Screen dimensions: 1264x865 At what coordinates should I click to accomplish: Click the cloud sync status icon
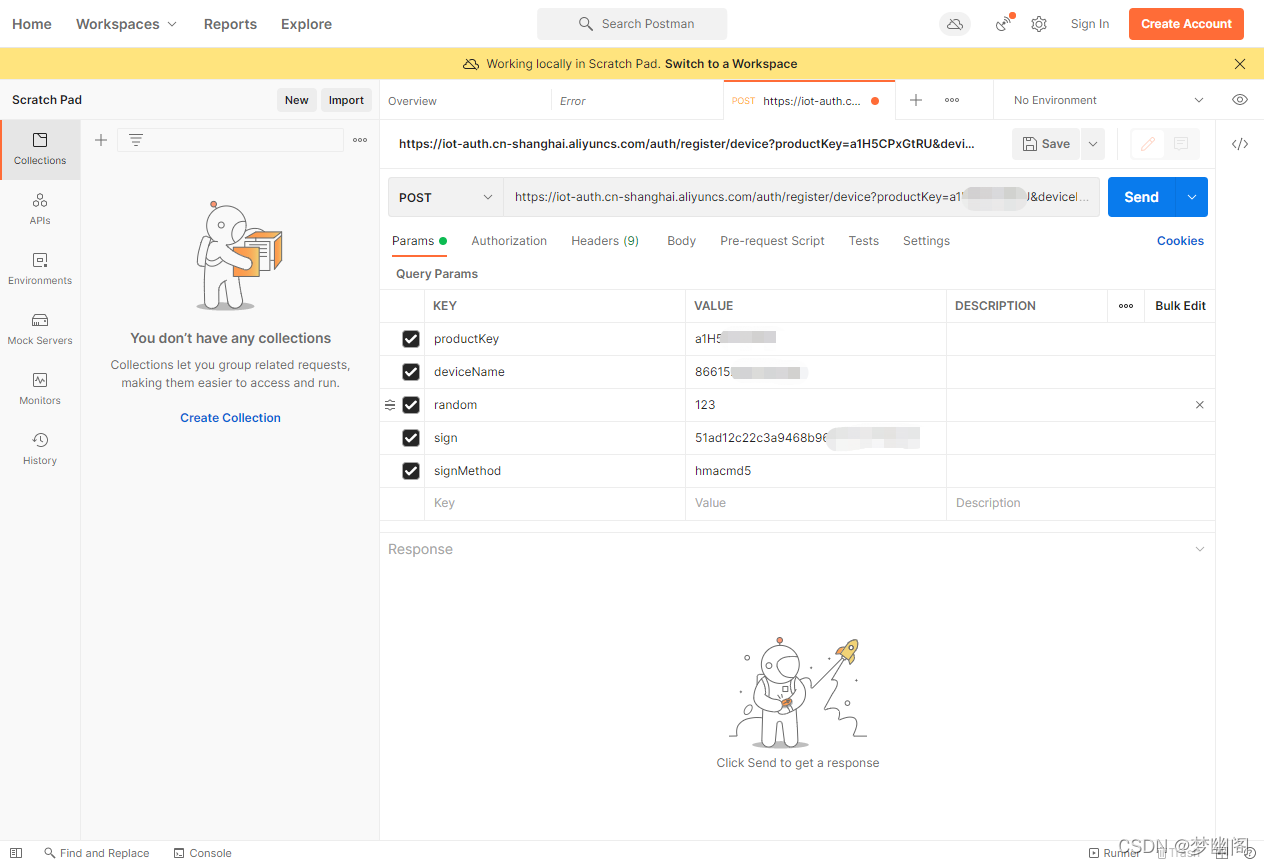pos(955,24)
